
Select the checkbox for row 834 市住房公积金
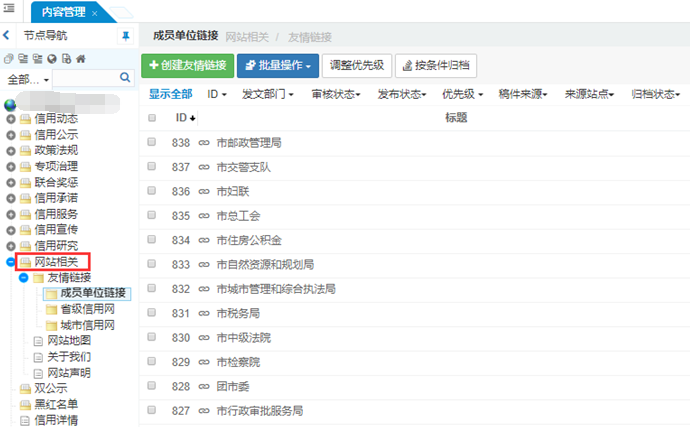tap(152, 240)
